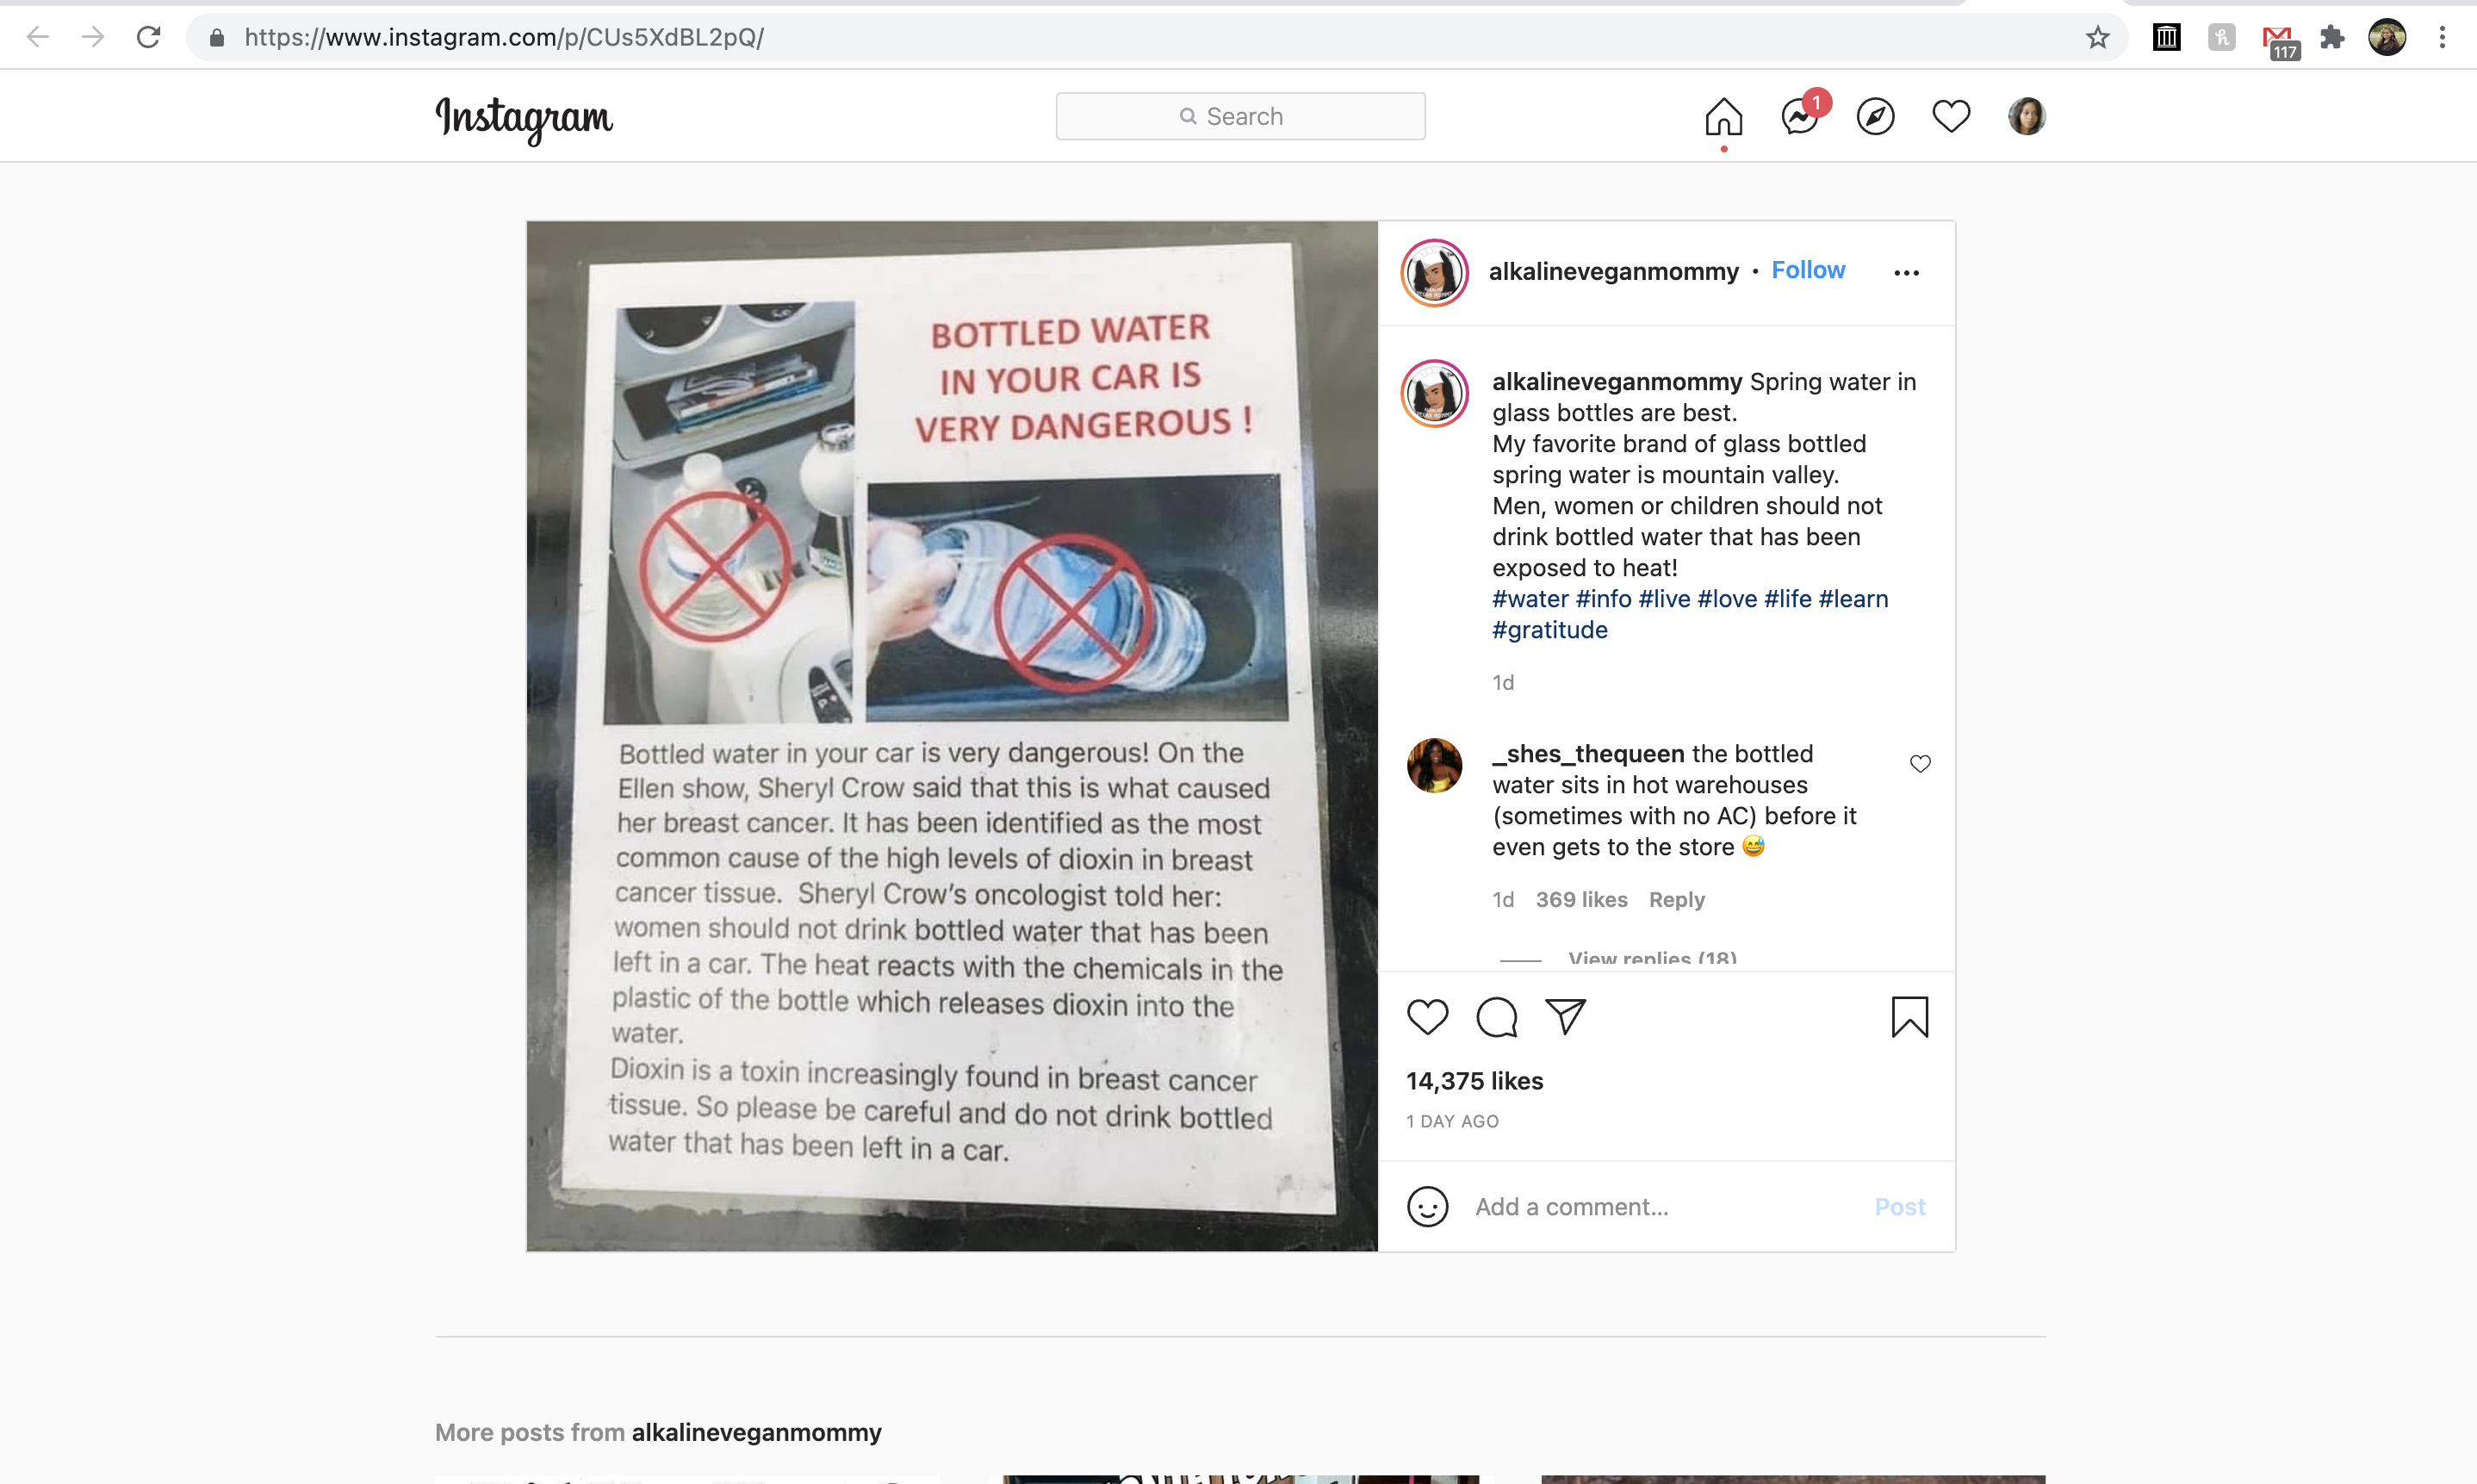Like the post with the heart icon

click(1428, 1017)
